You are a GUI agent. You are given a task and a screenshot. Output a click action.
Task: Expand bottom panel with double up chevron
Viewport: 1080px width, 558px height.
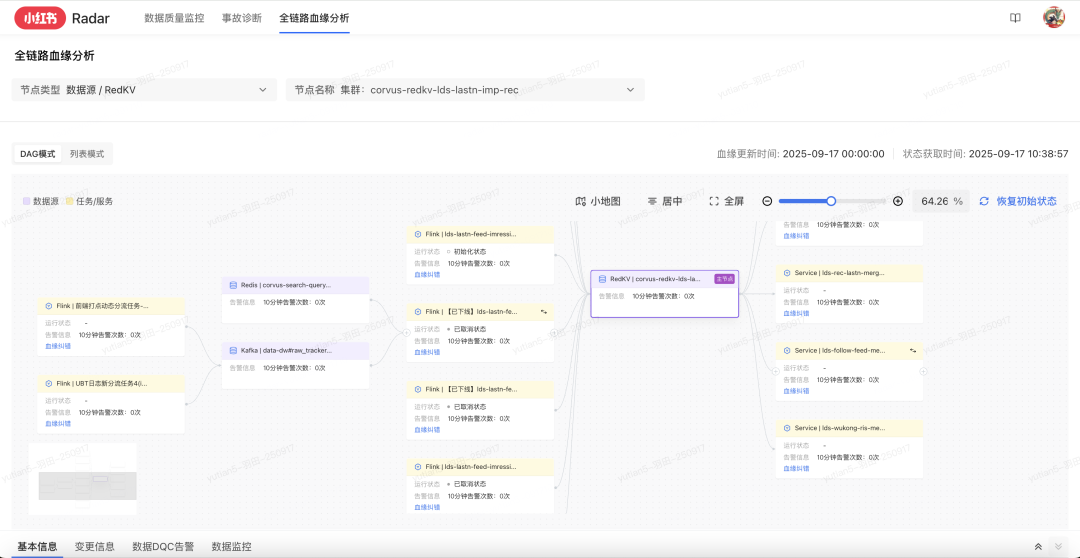click(x=1038, y=546)
